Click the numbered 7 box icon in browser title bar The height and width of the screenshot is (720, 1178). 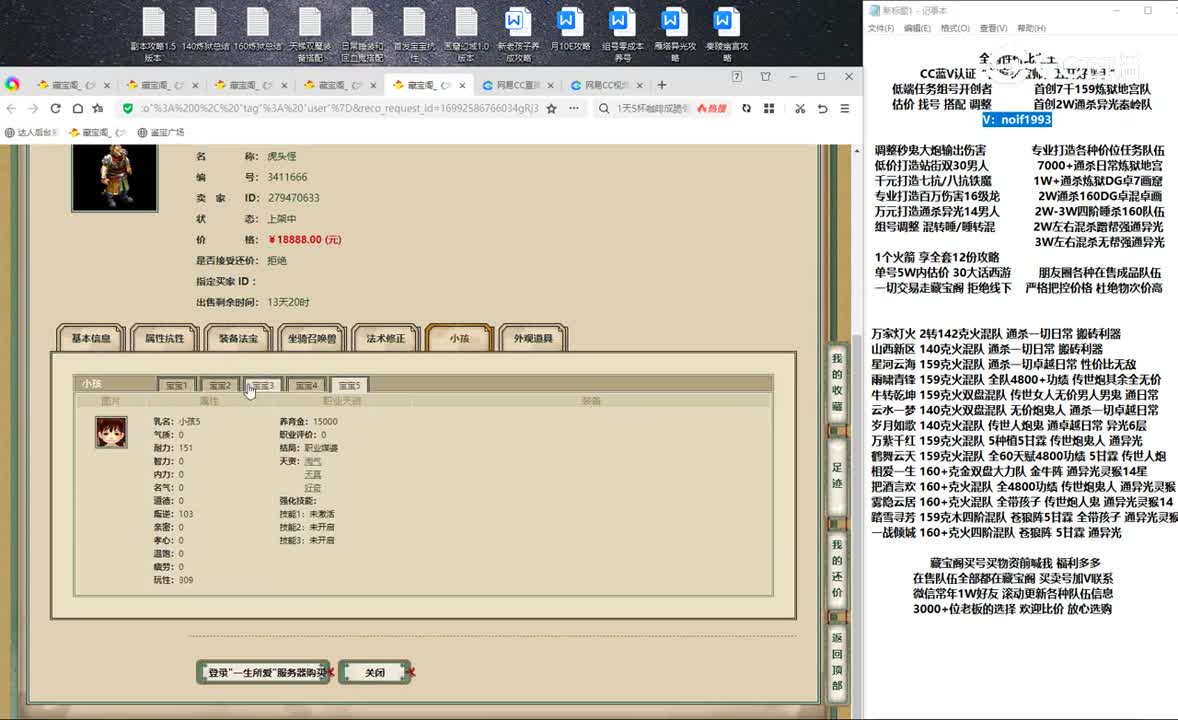(737, 77)
